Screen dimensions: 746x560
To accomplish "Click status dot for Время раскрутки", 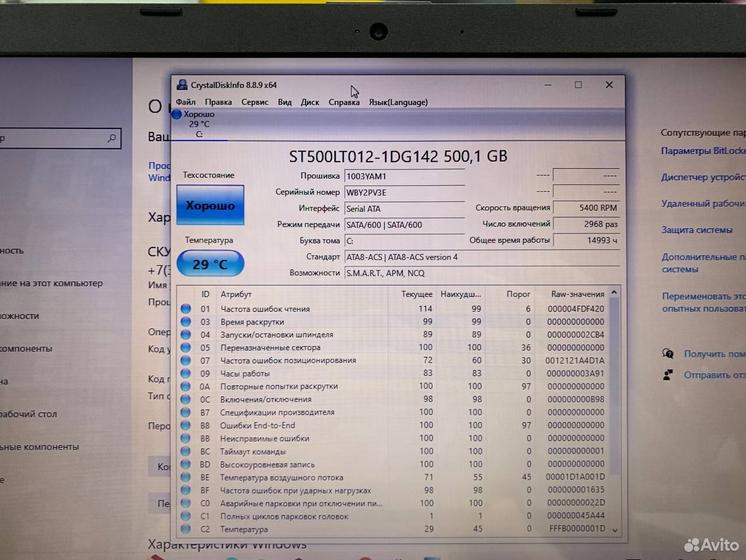I will coord(186,322).
